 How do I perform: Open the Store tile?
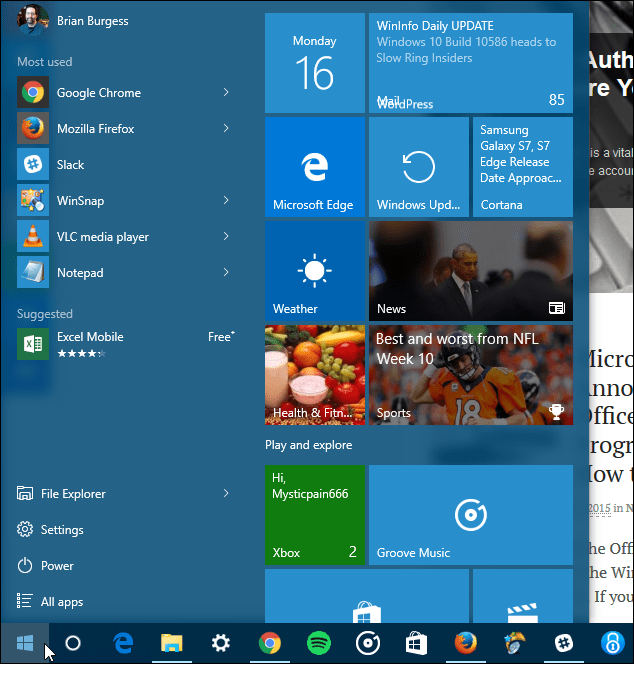(x=367, y=596)
